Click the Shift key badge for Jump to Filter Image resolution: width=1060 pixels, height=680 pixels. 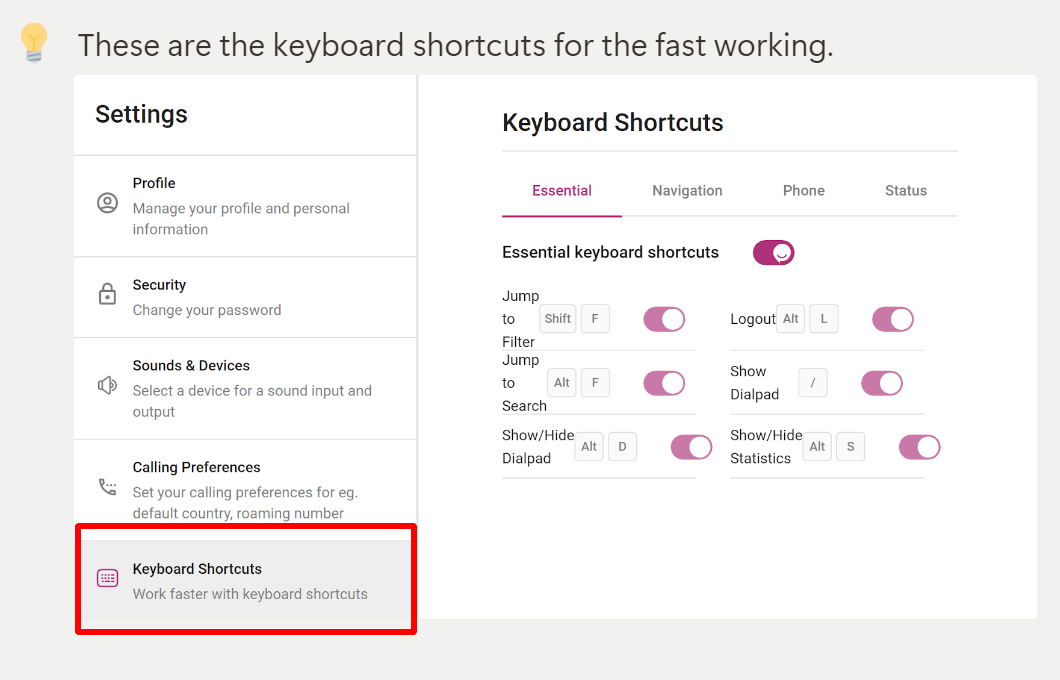pos(558,318)
